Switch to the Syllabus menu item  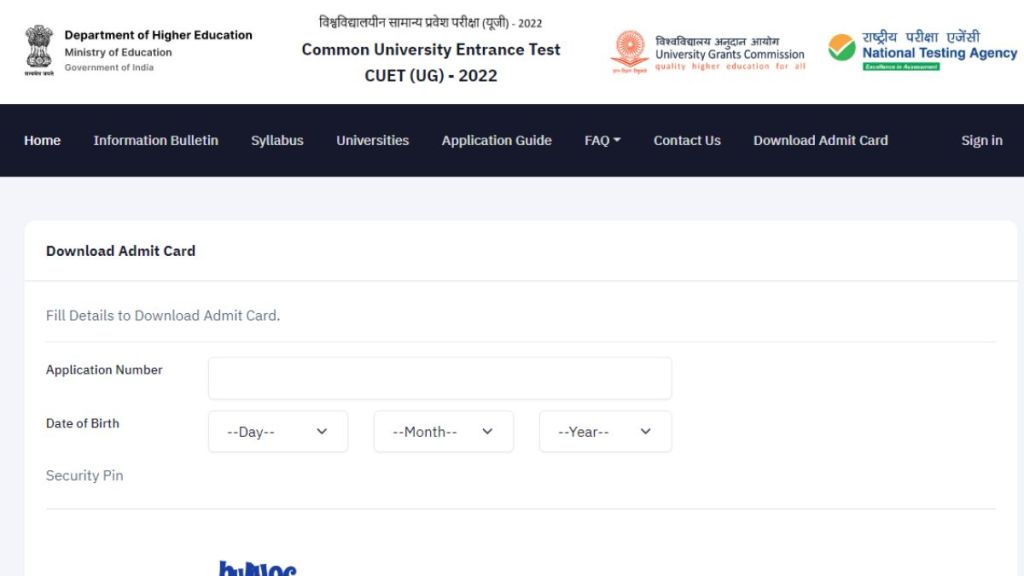pyautogui.click(x=277, y=141)
